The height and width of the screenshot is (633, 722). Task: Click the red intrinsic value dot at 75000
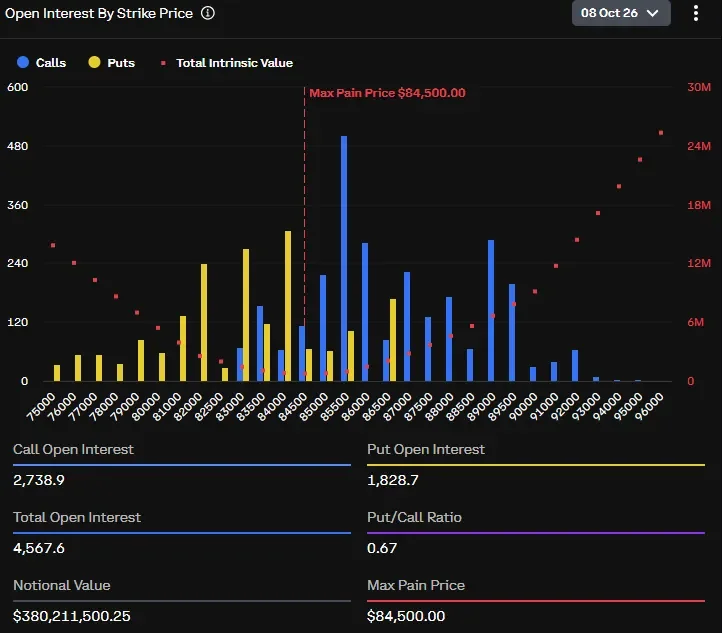coord(53,245)
